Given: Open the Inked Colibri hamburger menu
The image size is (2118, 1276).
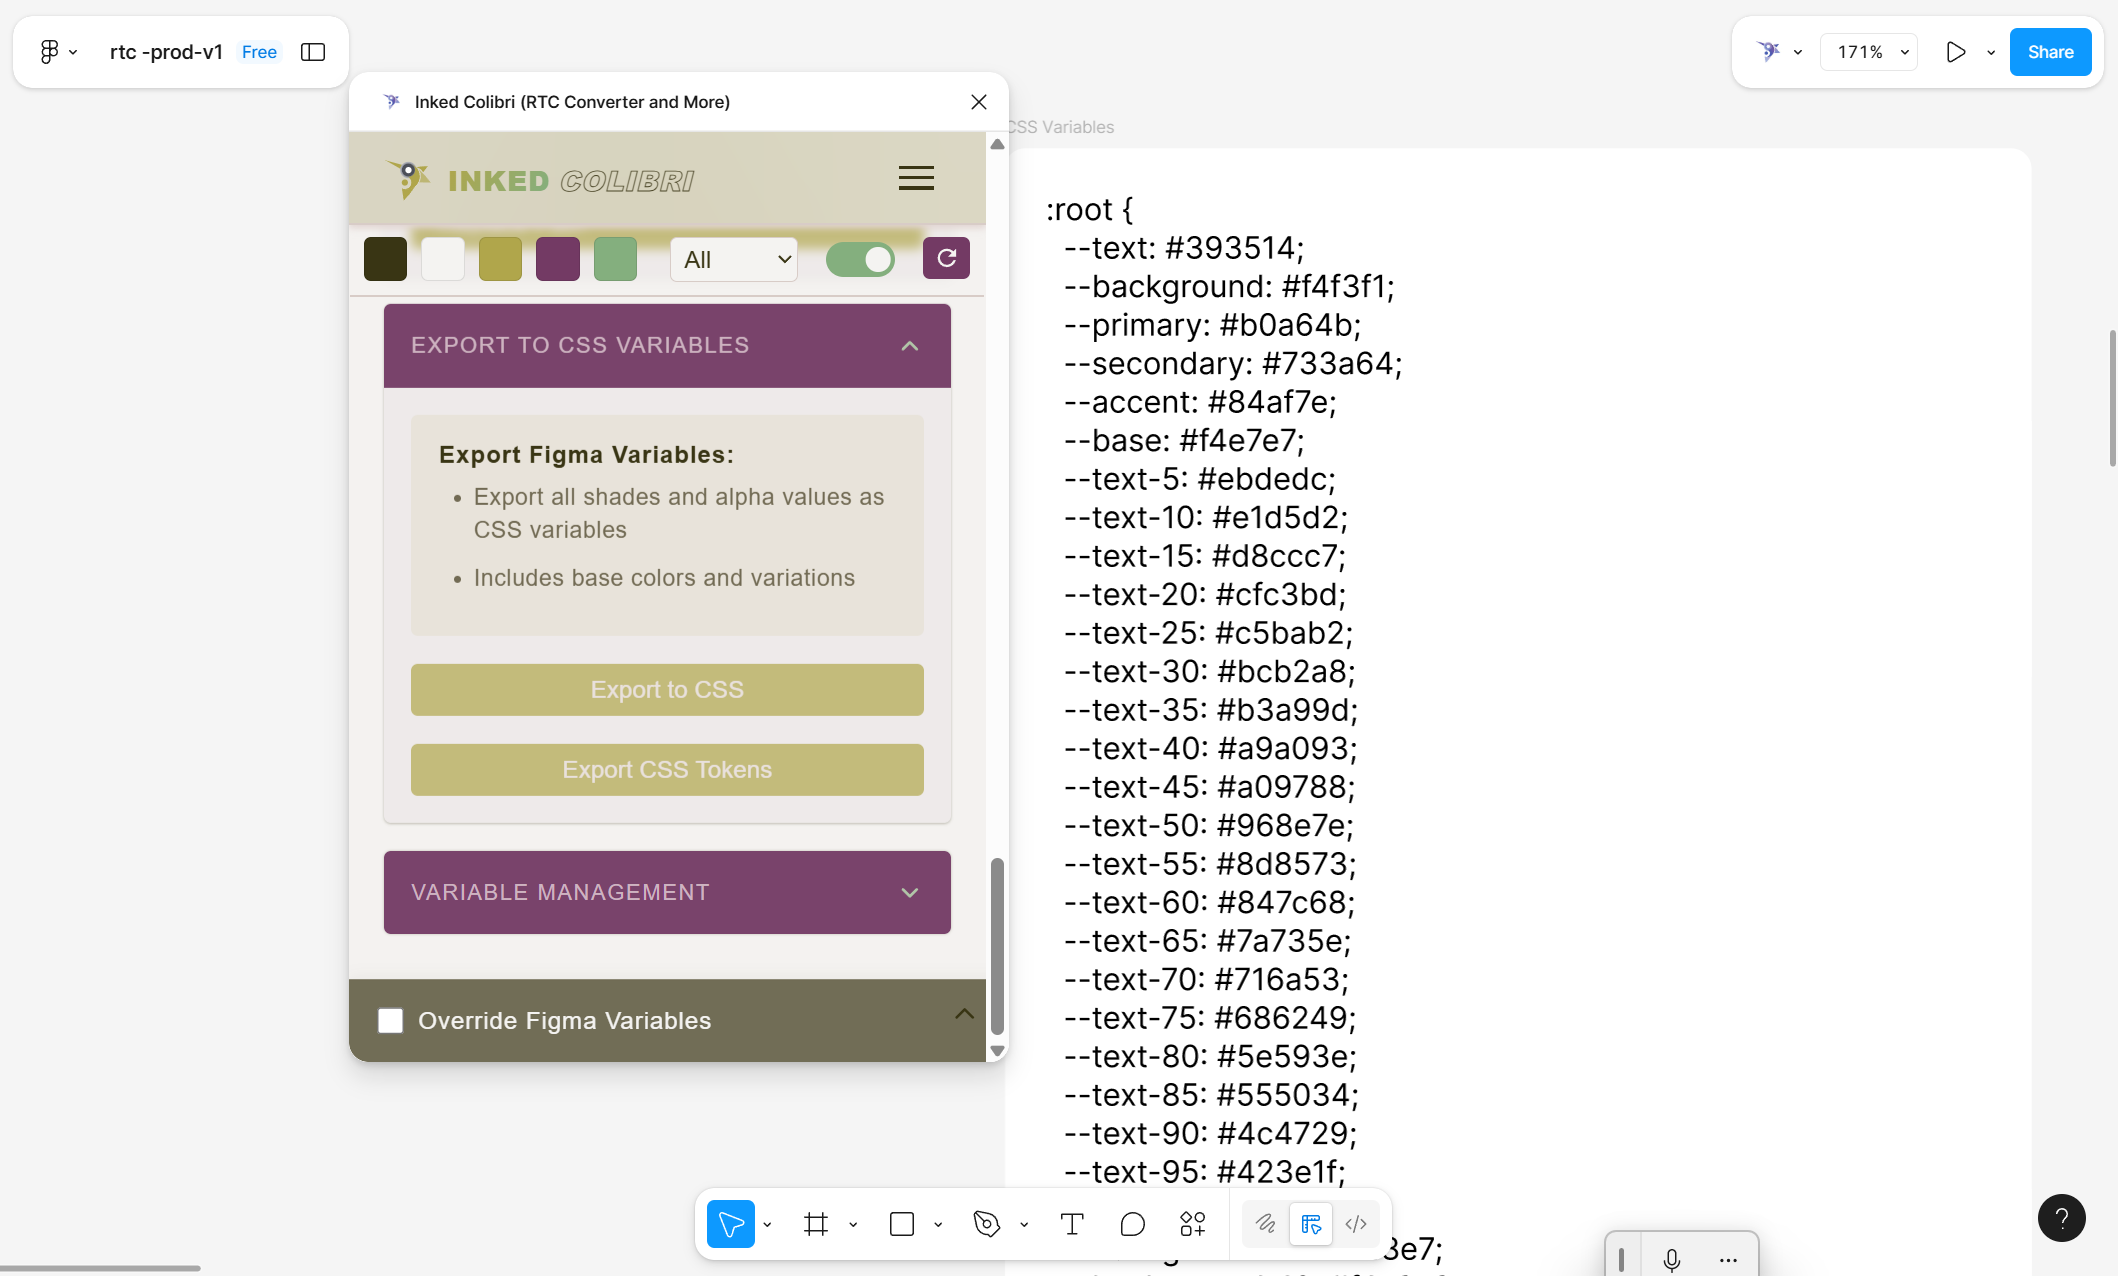Looking at the screenshot, I should (915, 177).
